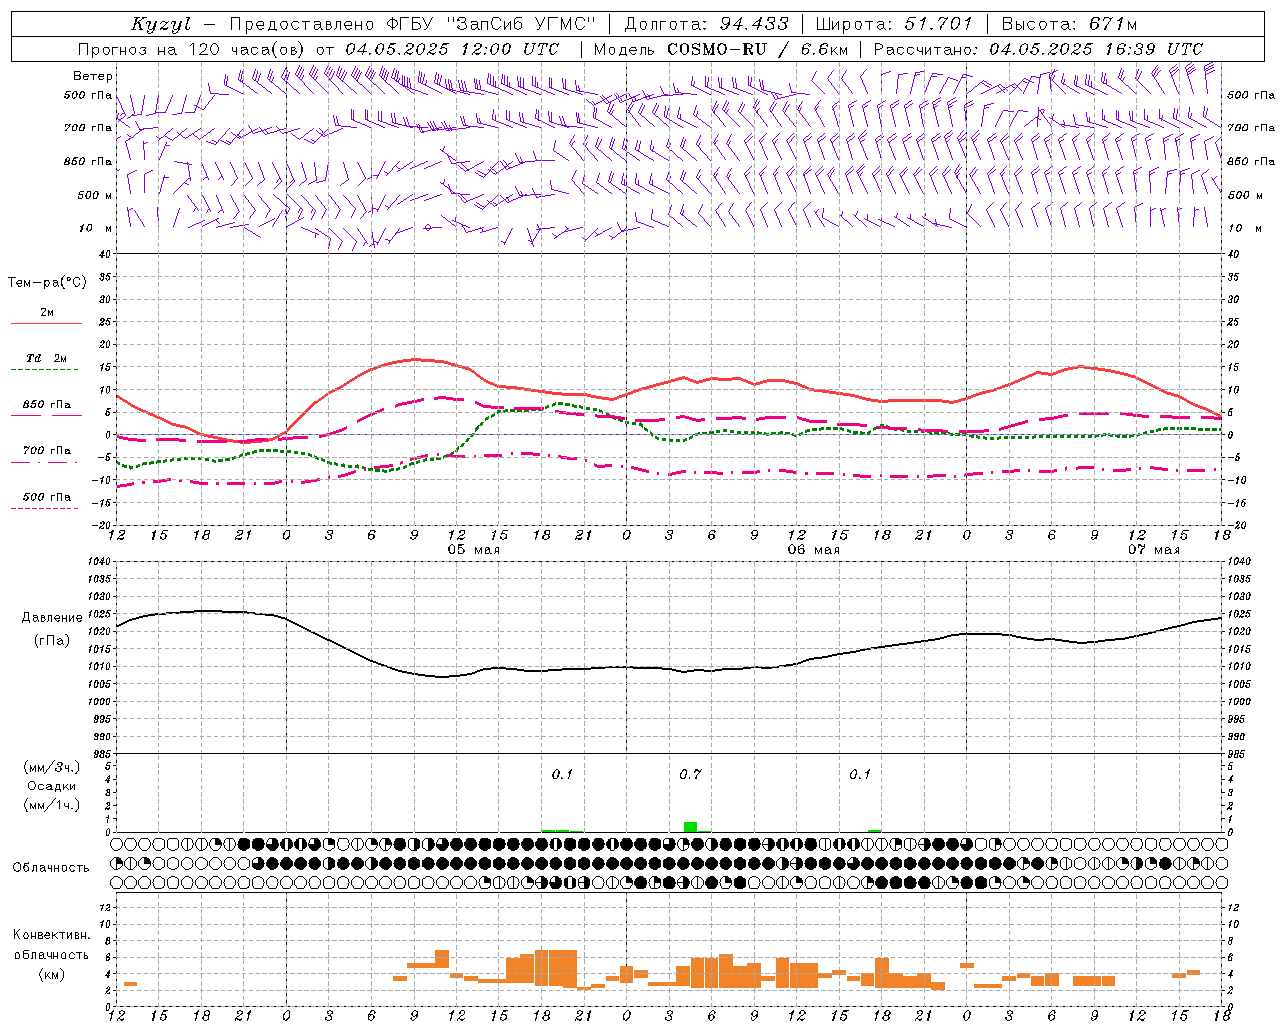Image resolution: width=1280 pixels, height=1024 pixels.
Task: Click the Долгота: 94.433 header field
Action: [707, 24]
